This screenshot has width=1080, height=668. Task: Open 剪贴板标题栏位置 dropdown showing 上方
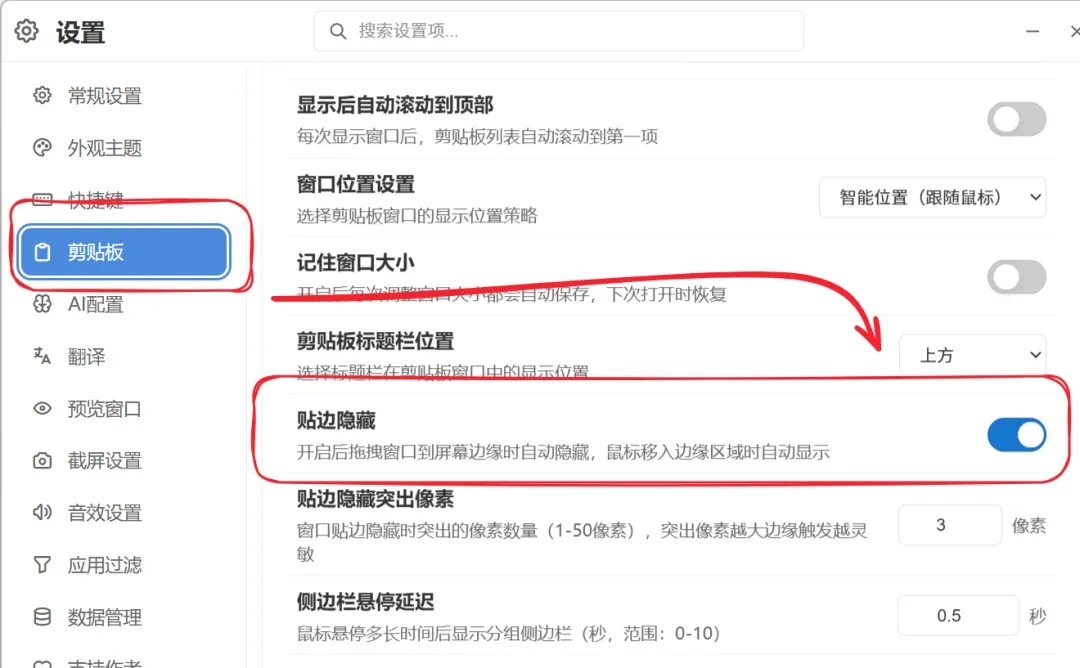[x=973, y=355]
